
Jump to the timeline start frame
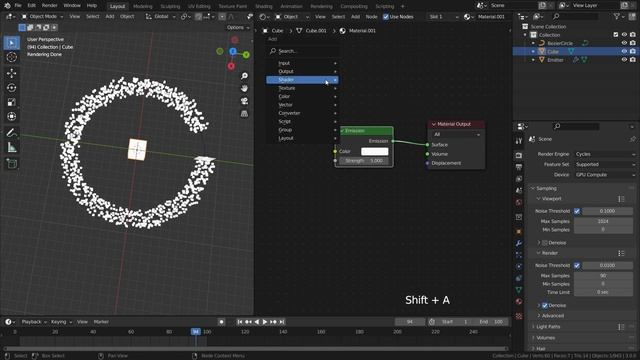(240, 322)
